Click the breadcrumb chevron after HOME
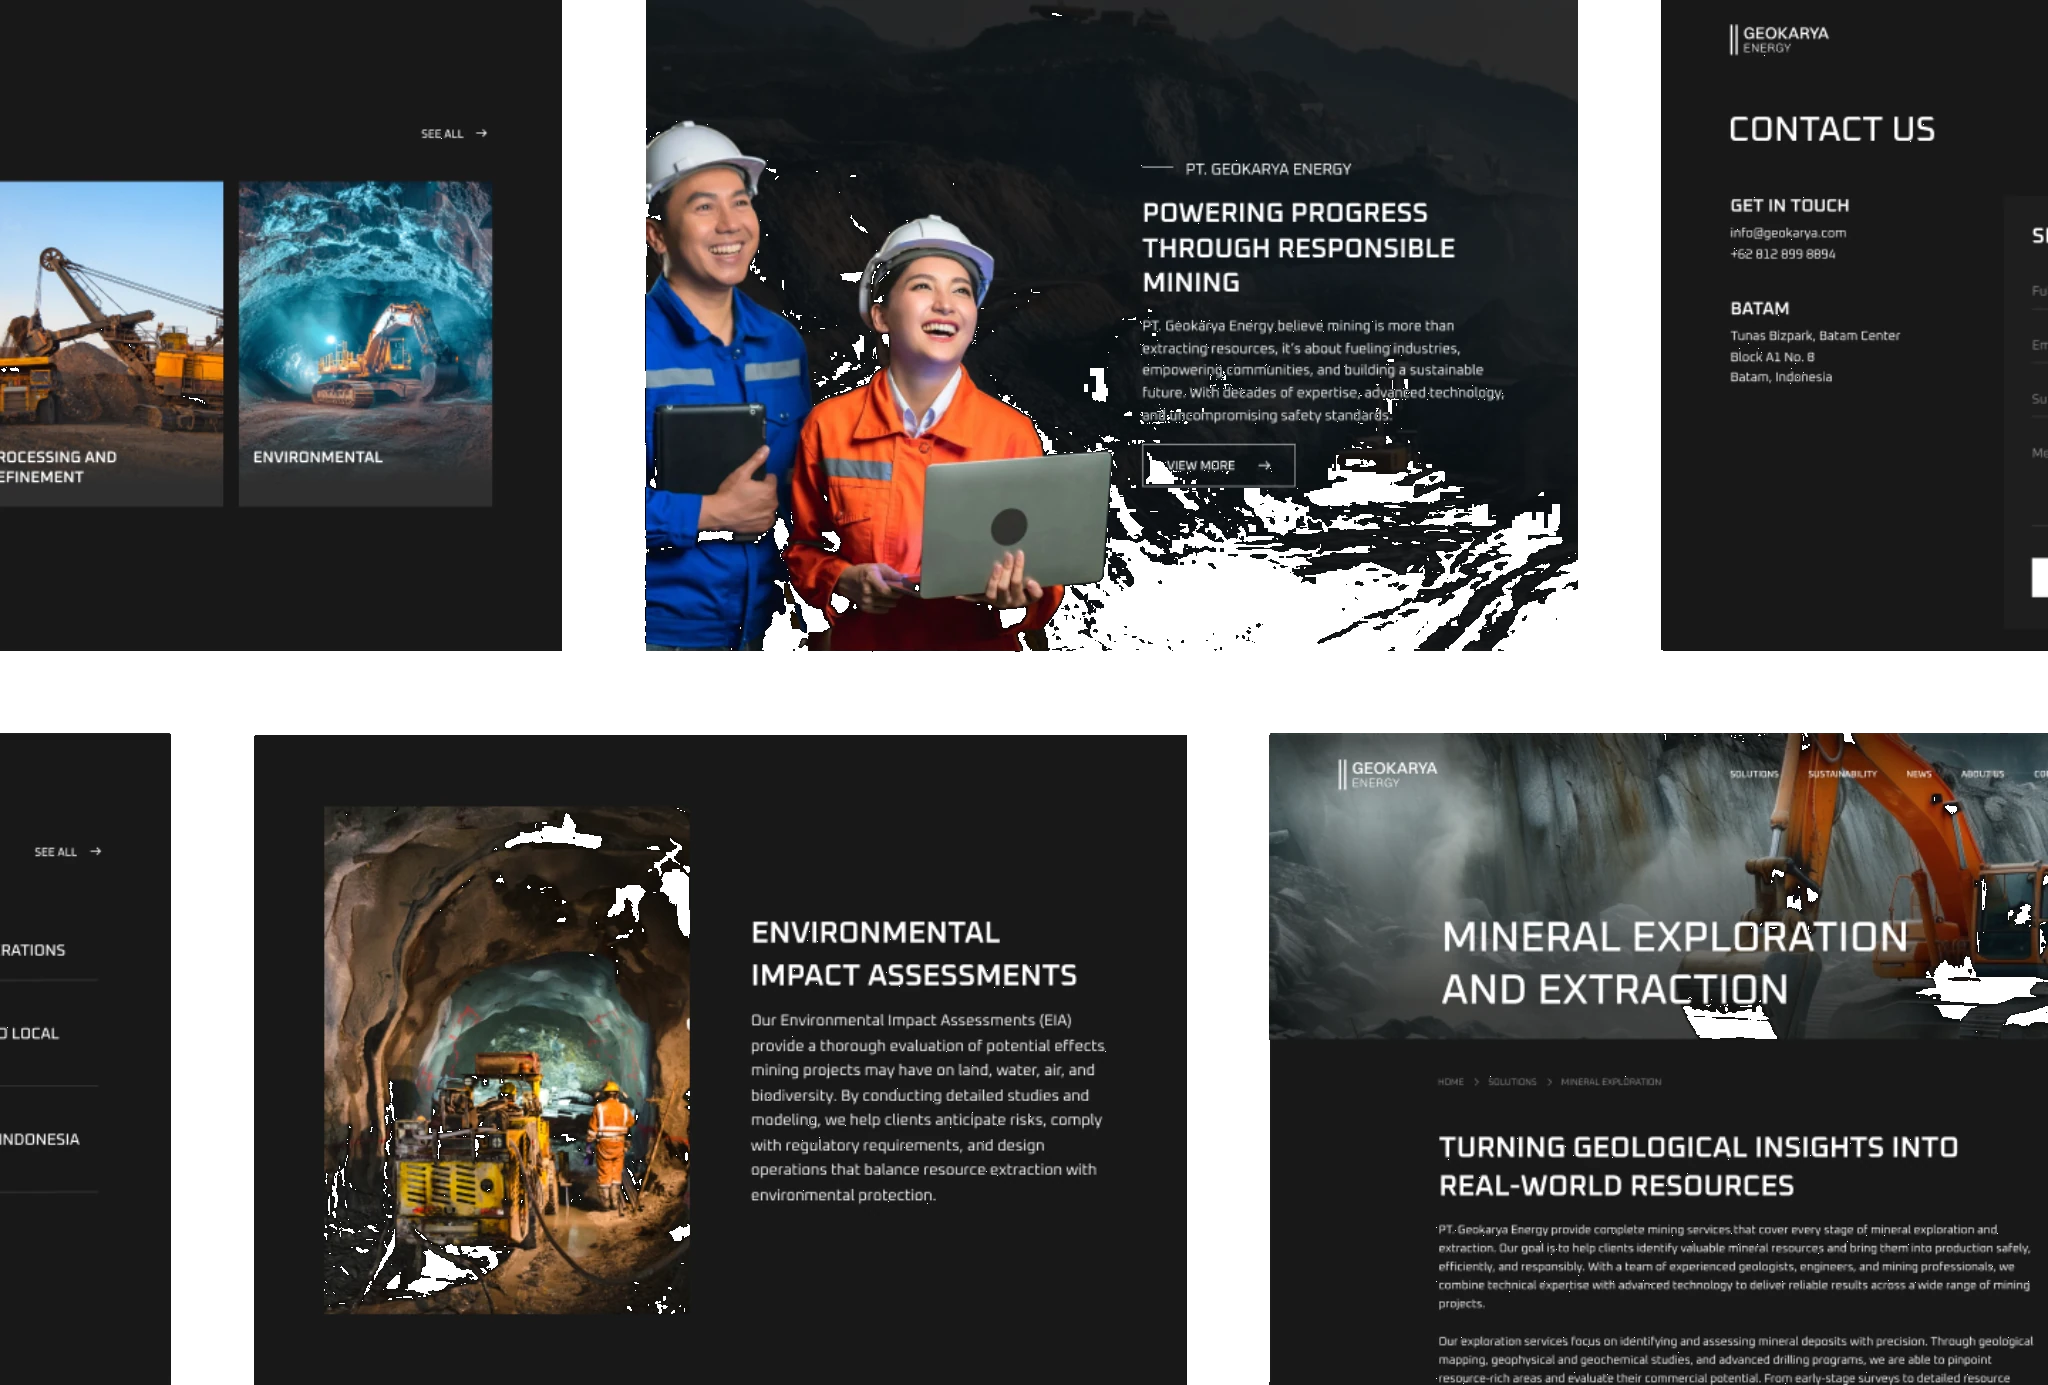2048x1385 pixels. [x=1476, y=1082]
